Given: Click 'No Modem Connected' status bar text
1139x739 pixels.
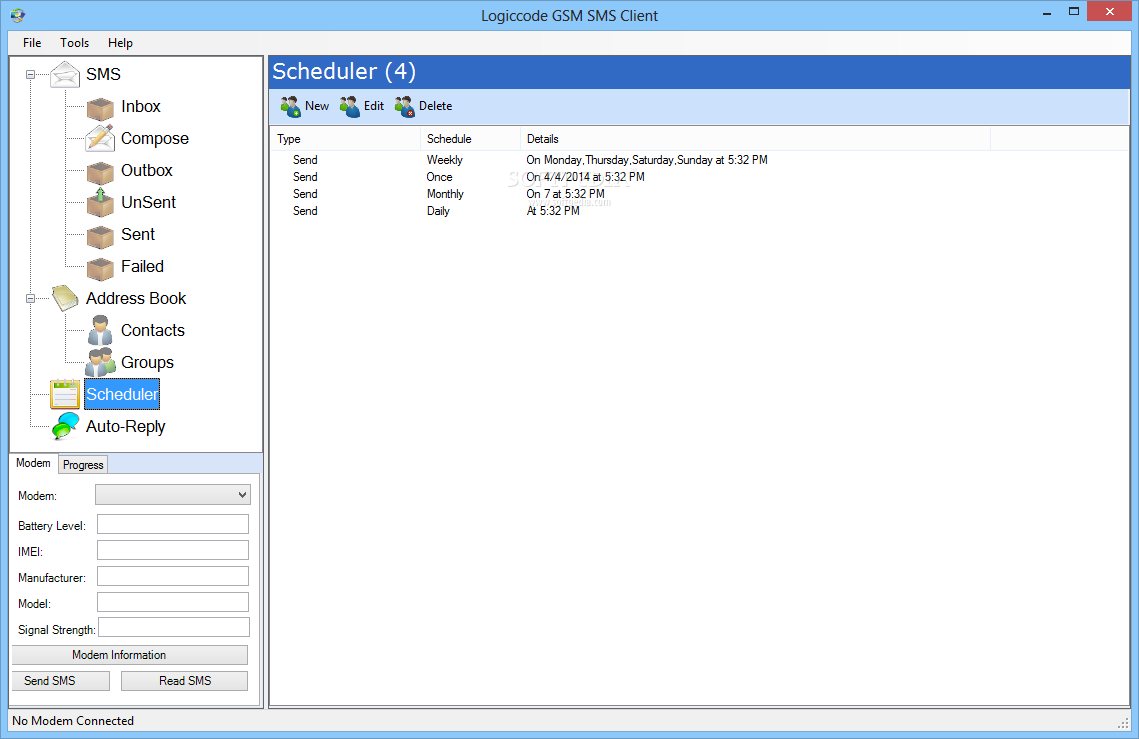Looking at the screenshot, I should point(73,721).
